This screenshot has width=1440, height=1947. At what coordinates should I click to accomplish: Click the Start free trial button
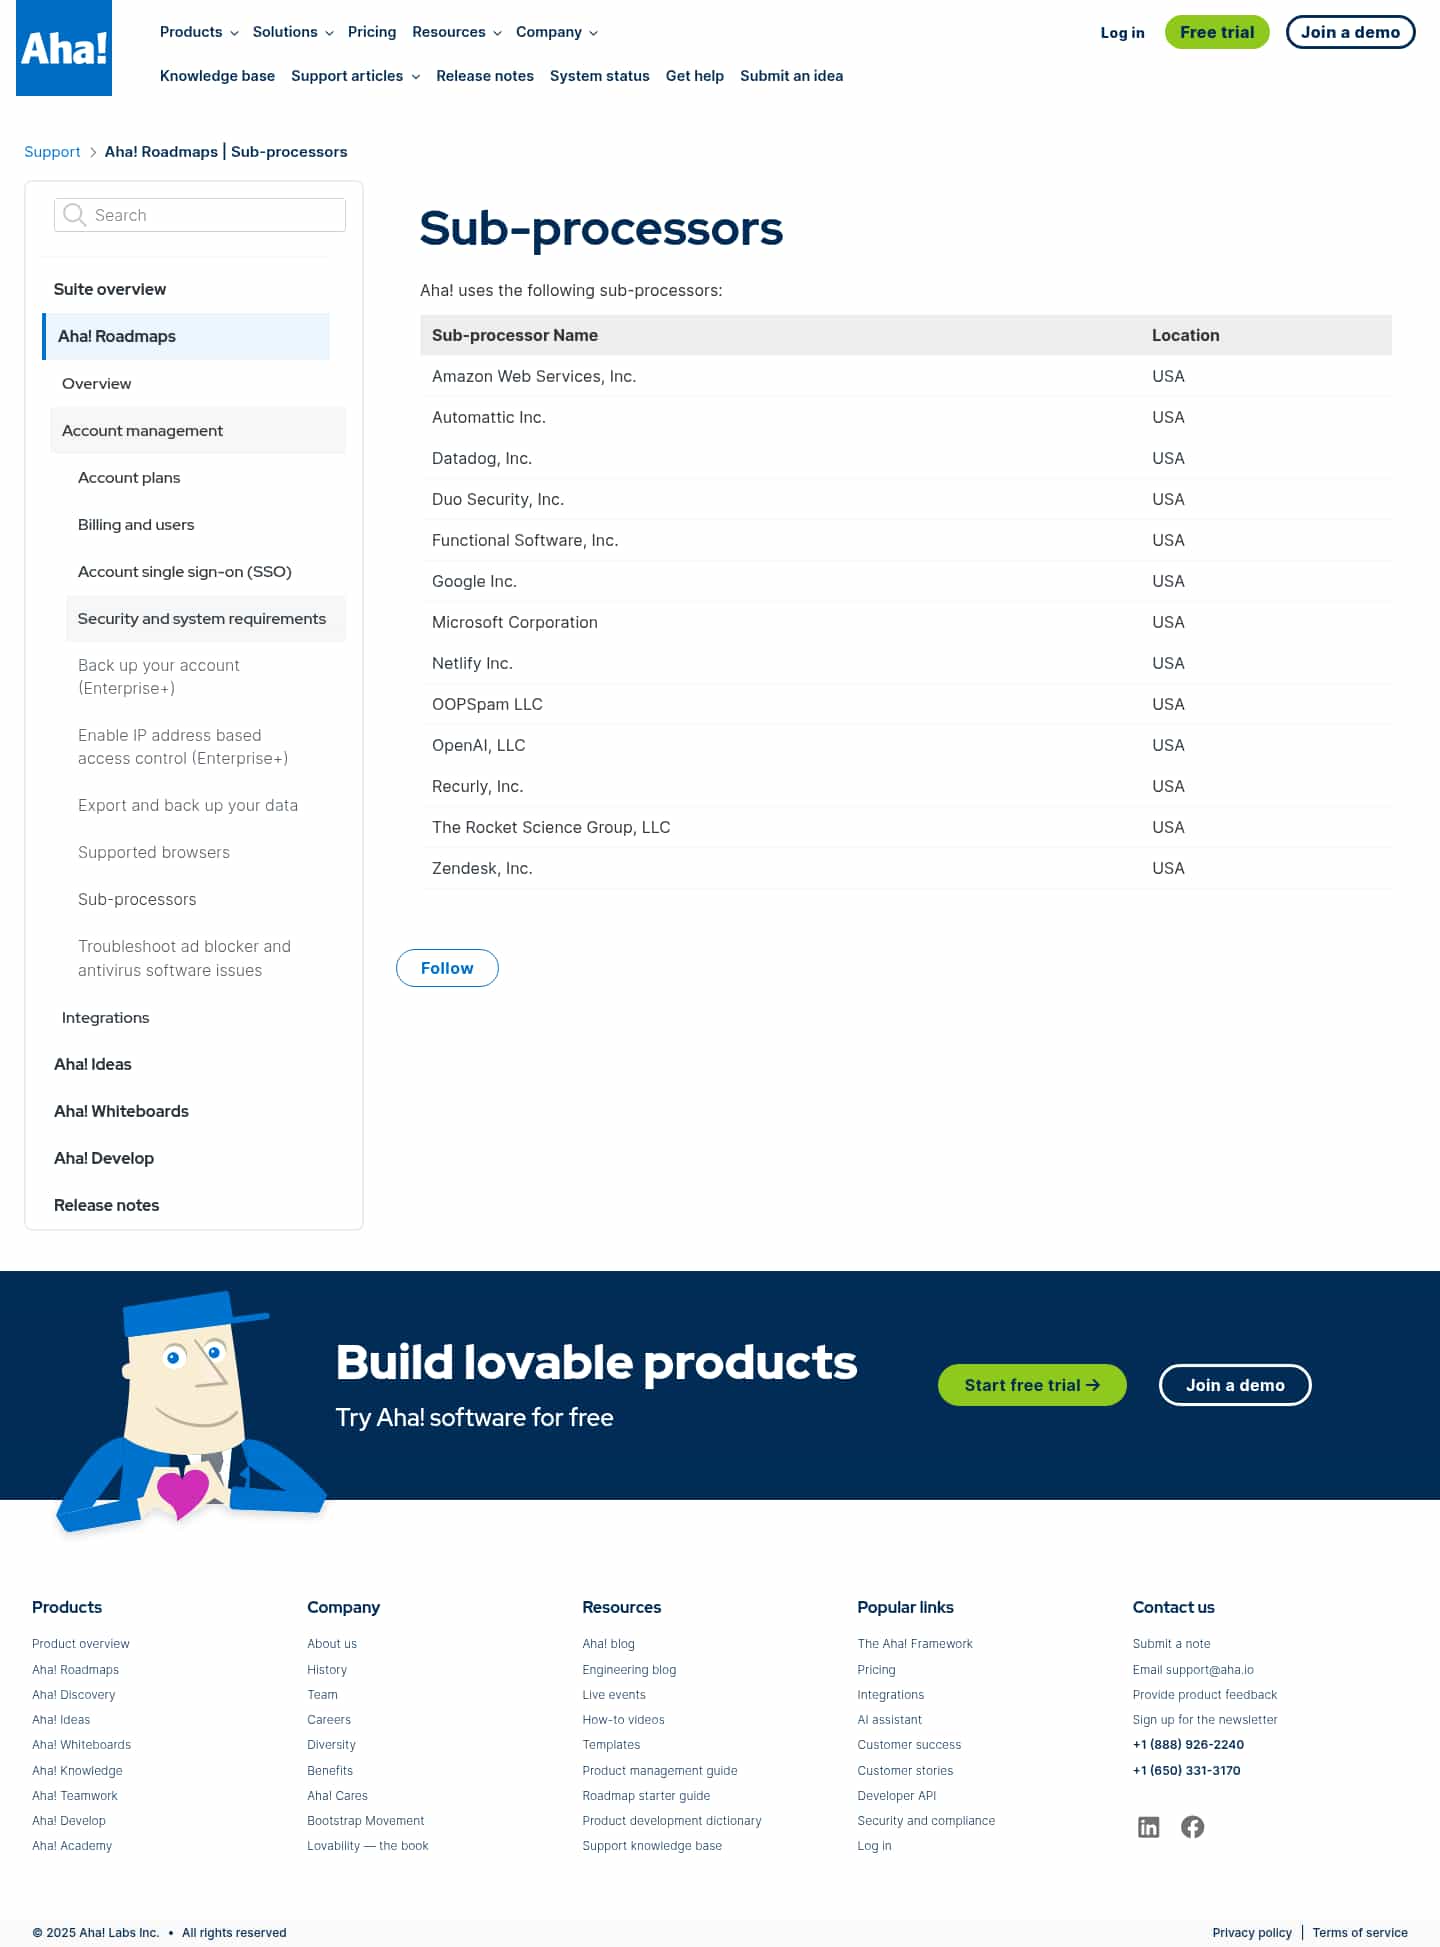(1032, 1385)
